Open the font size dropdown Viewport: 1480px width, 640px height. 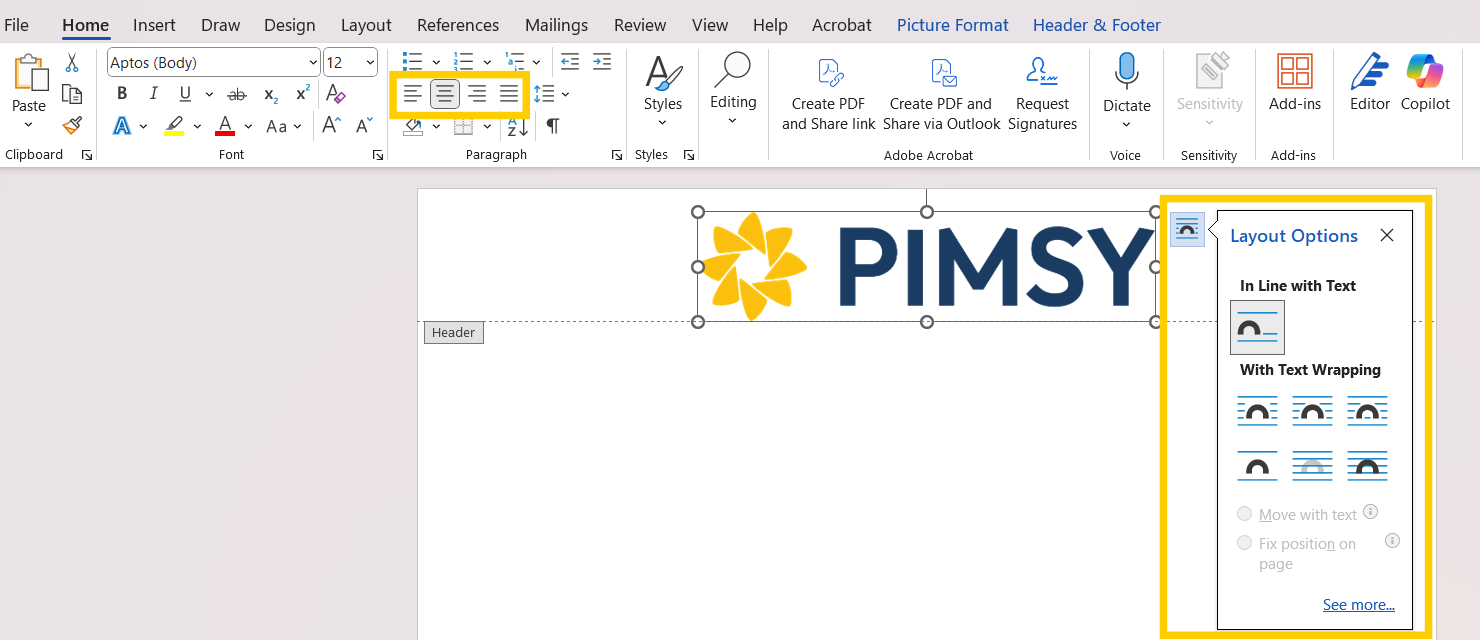coord(368,61)
